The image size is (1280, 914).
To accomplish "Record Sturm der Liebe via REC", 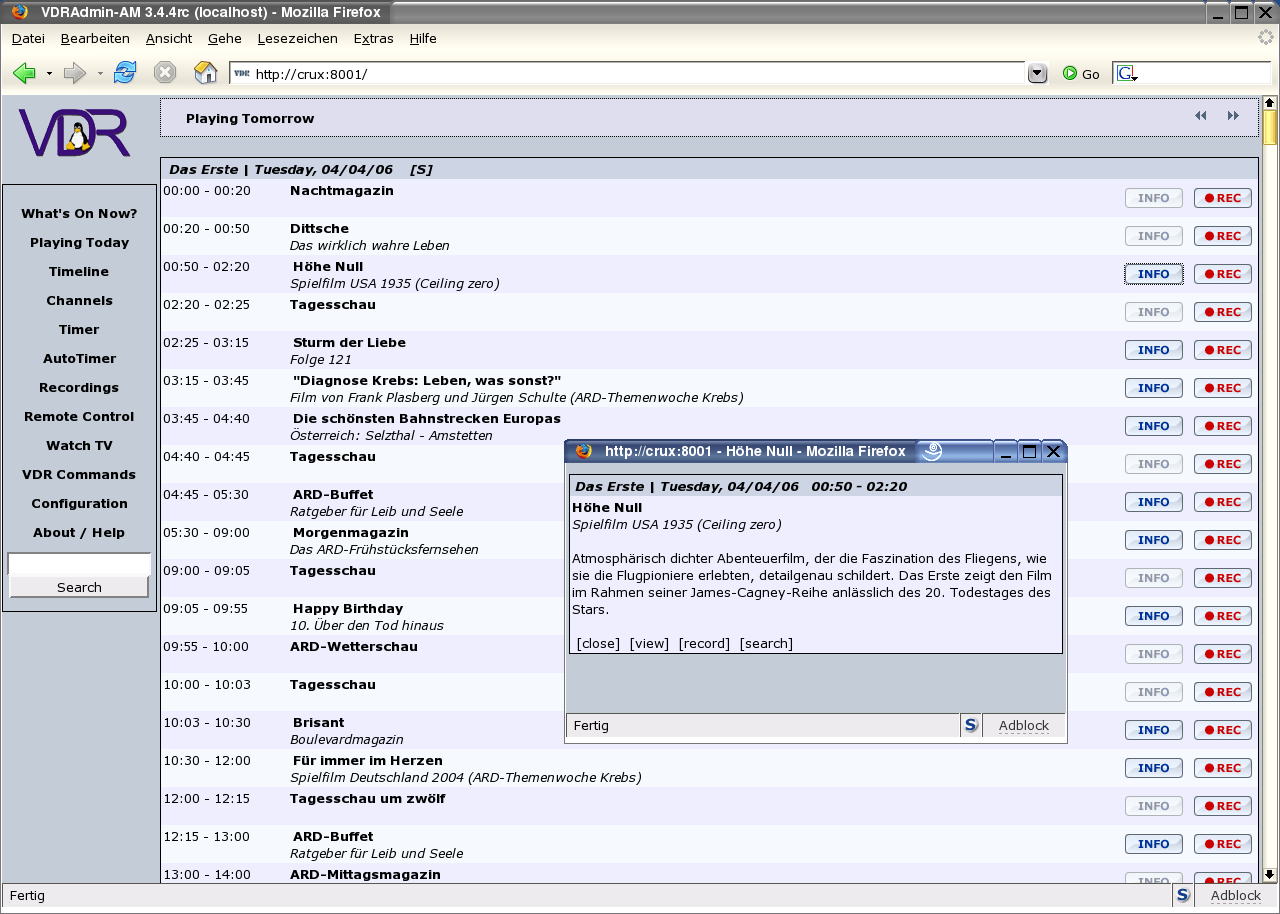I will 1222,350.
